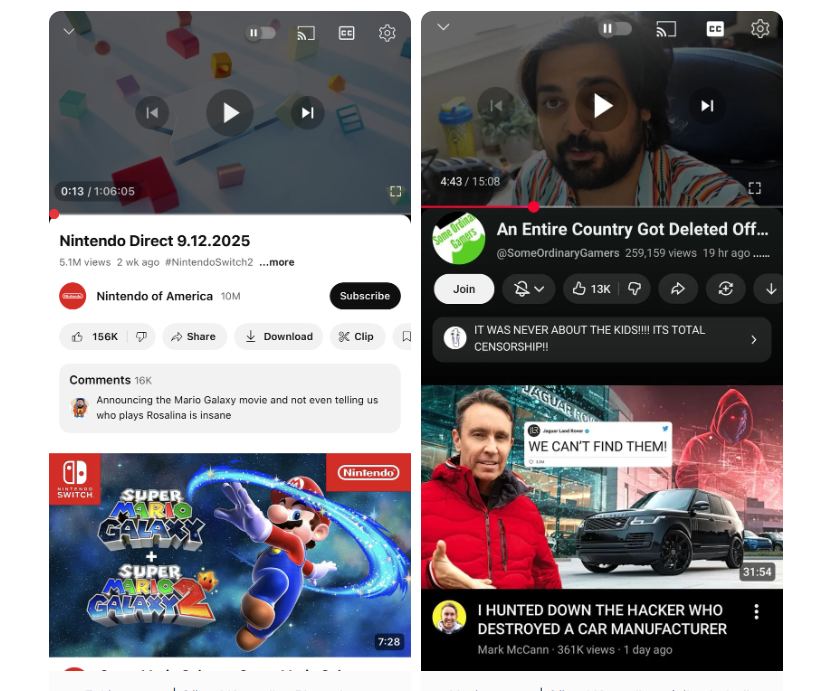821x691 pixels.
Task: Like the Nintendo Direct video (156K)
Action: pos(94,337)
